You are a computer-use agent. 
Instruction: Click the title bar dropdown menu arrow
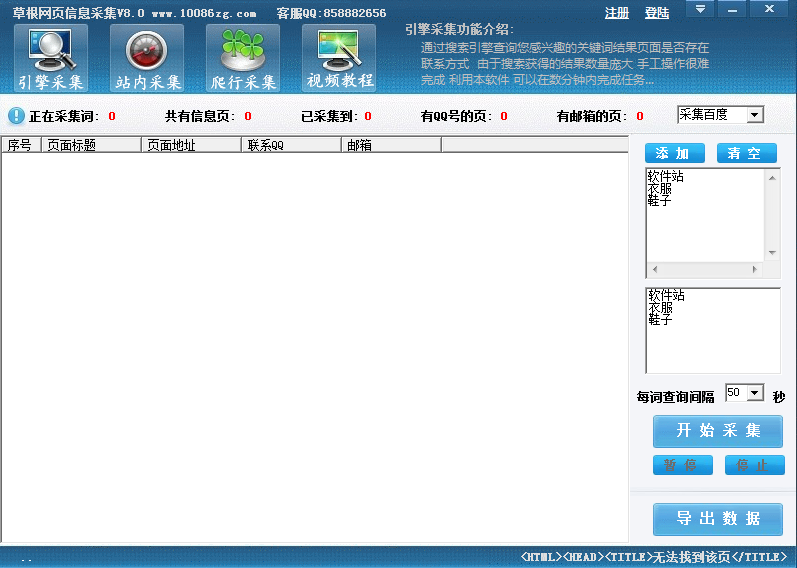click(700, 9)
